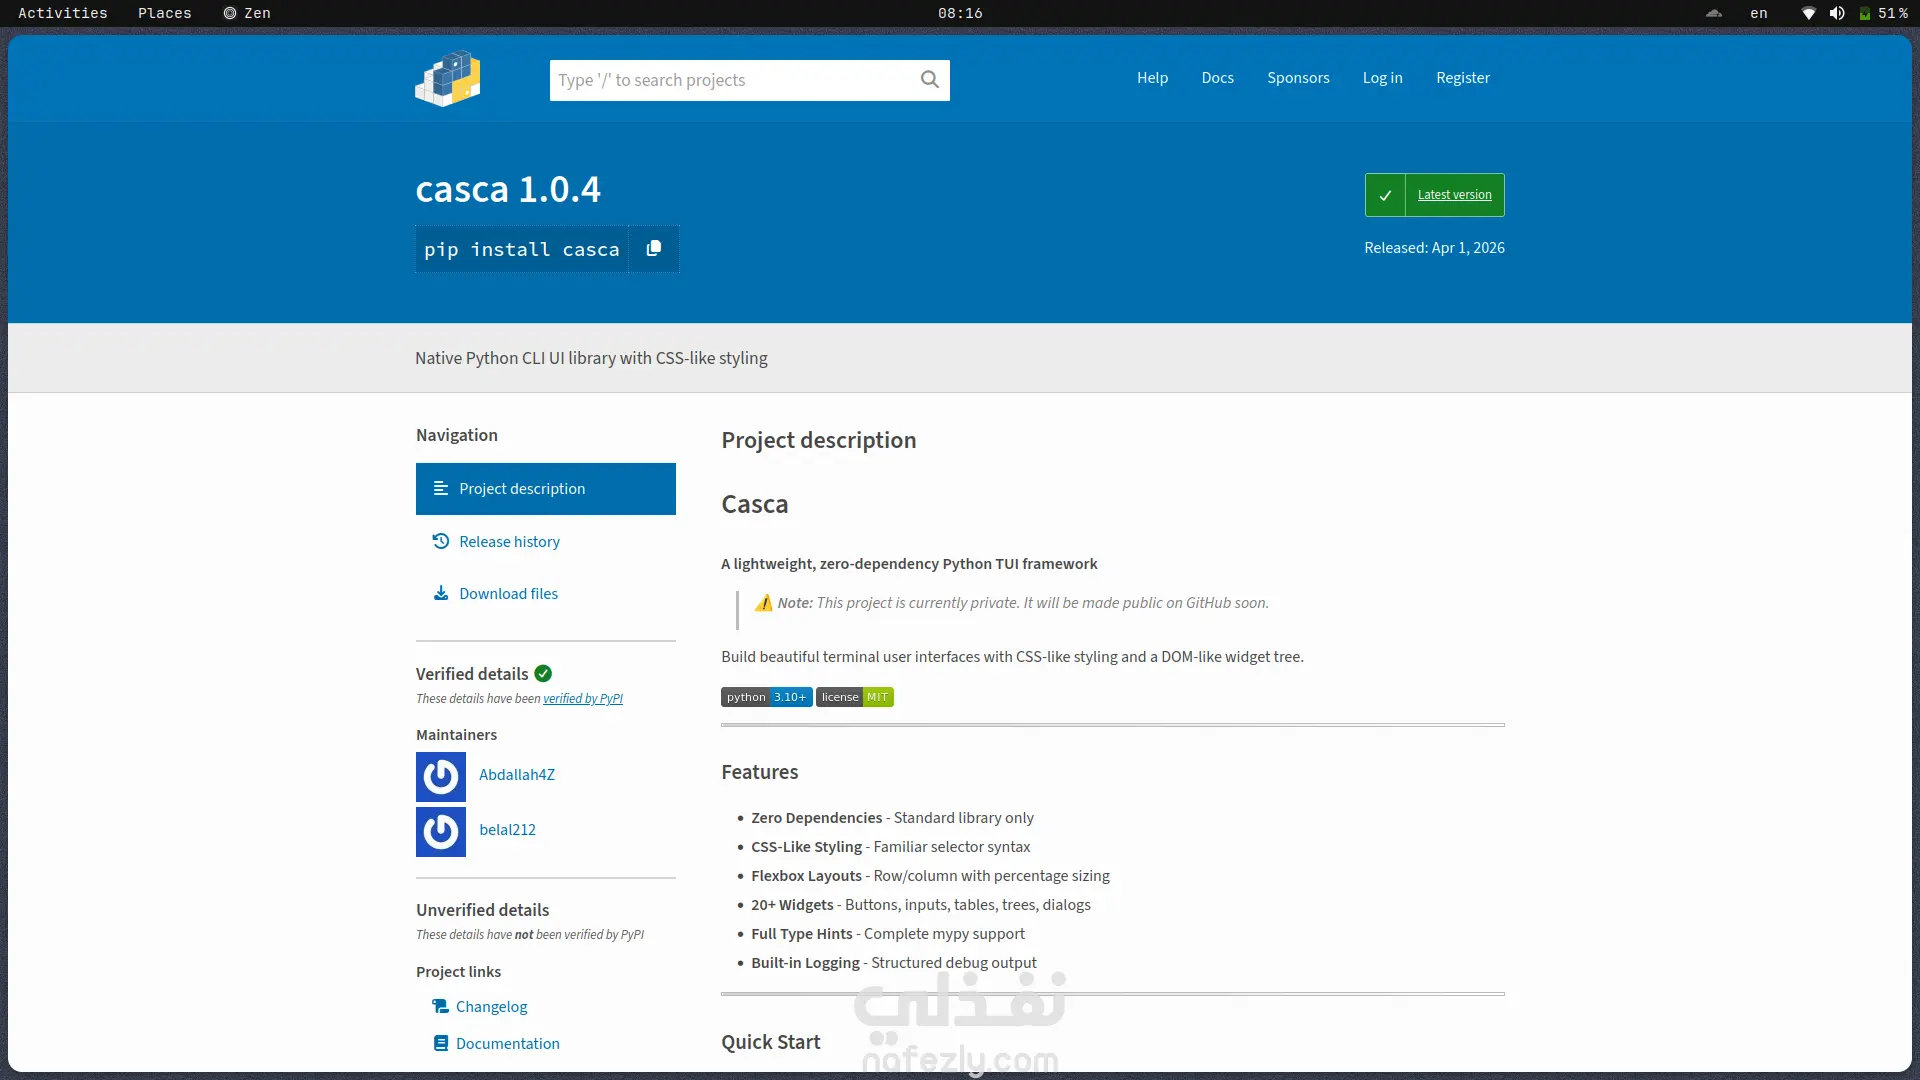Viewport: 1920px width, 1080px height.
Task: Click the Log in link
Action: (x=1382, y=78)
